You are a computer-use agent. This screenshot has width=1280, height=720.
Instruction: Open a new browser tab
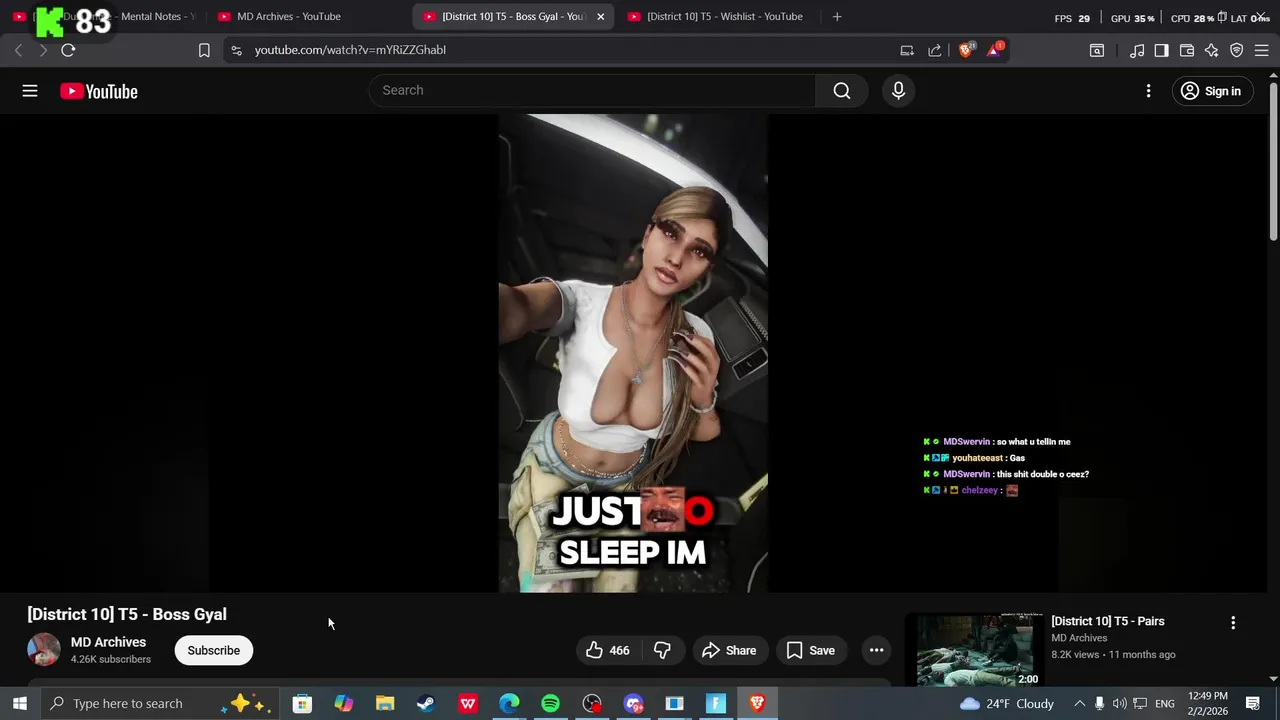837,16
